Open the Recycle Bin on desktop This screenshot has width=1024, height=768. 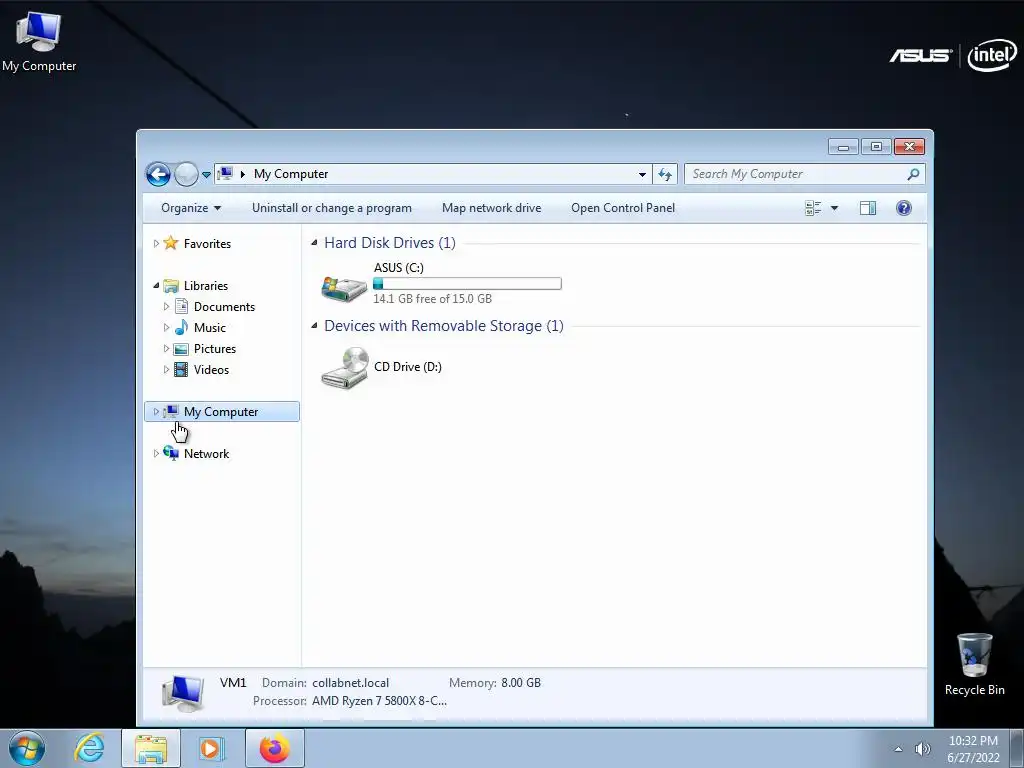coord(974,664)
